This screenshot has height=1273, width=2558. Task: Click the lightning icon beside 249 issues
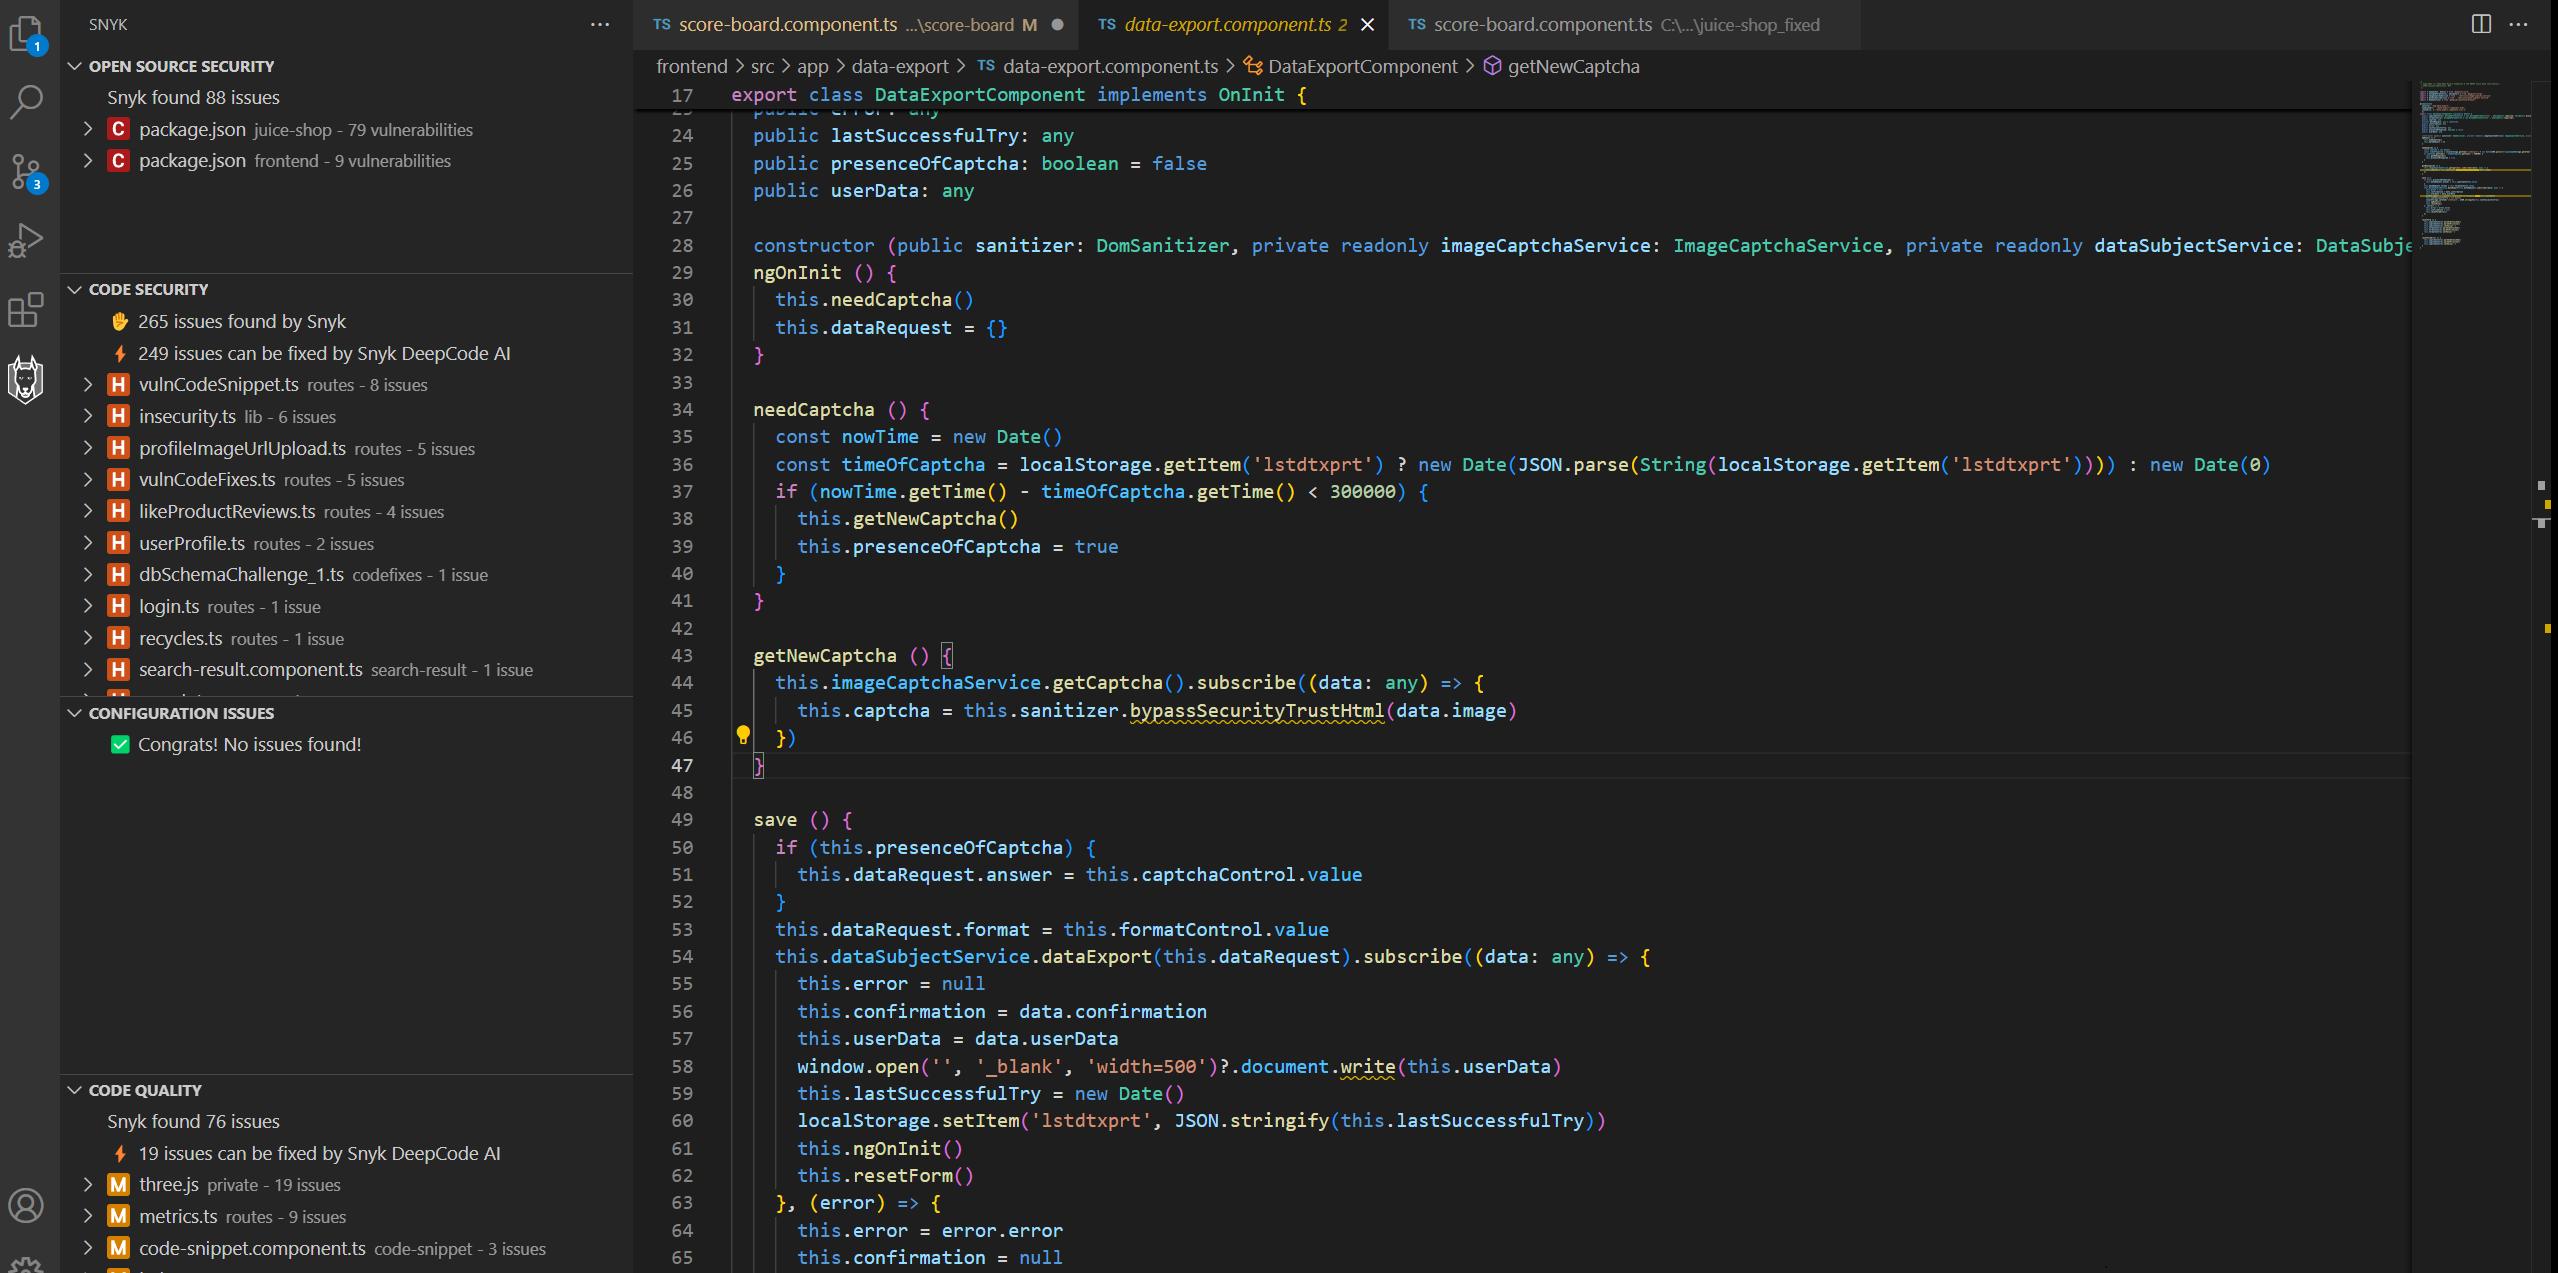click(x=120, y=353)
